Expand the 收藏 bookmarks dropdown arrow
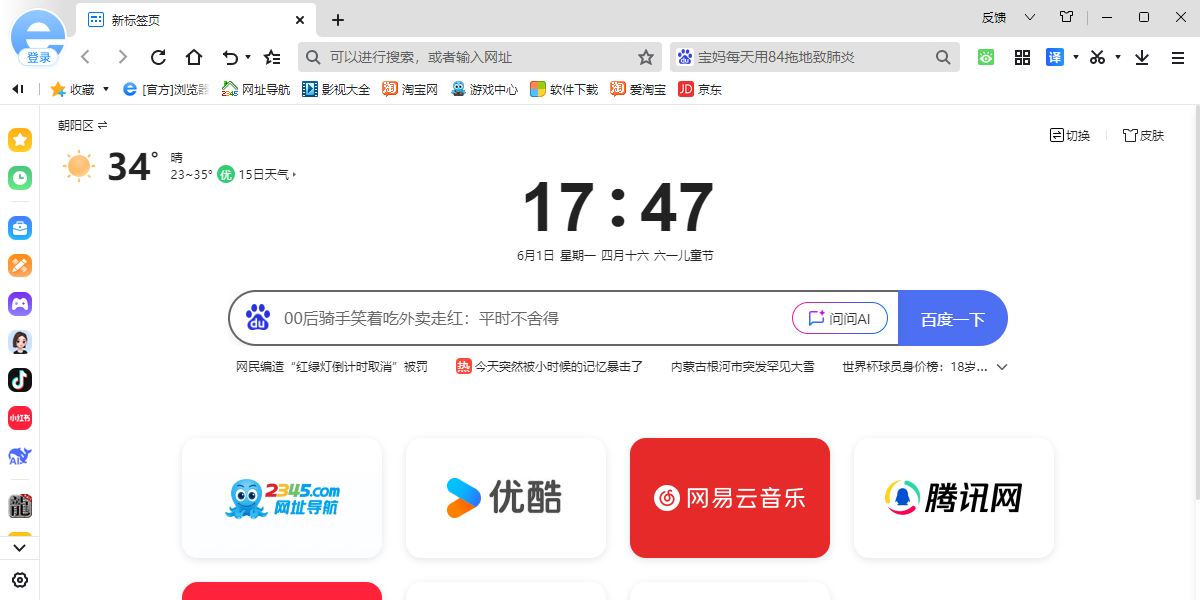Image resolution: width=1200 pixels, height=600 pixels. pyautogui.click(x=106, y=90)
